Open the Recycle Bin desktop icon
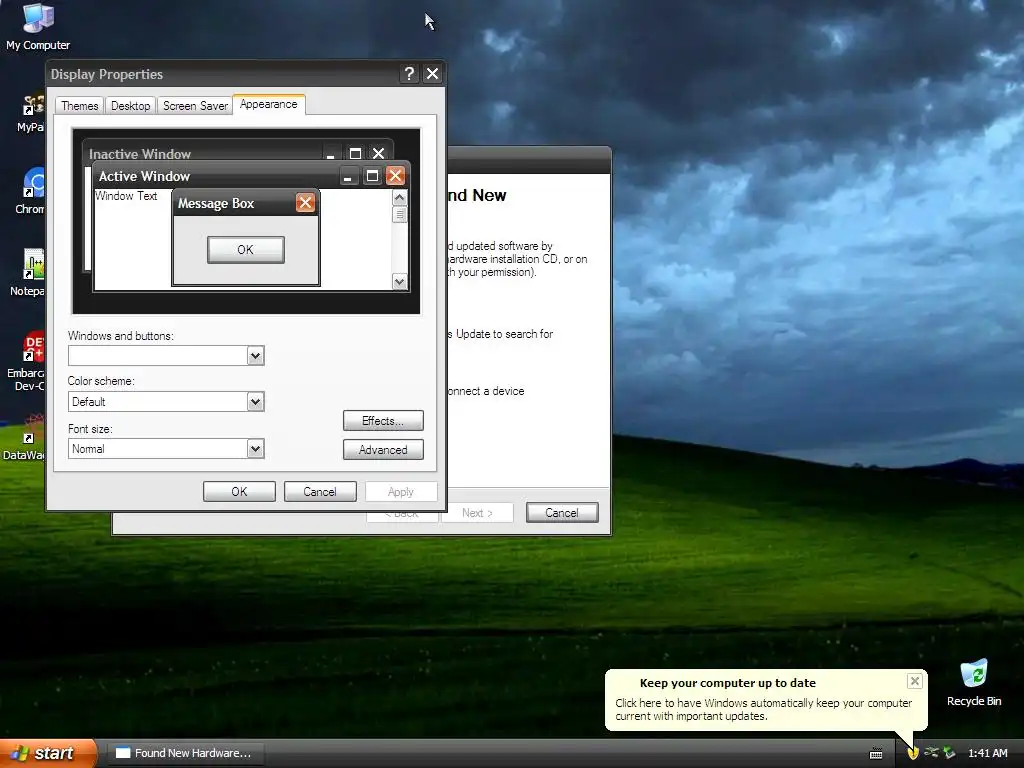 click(974, 683)
